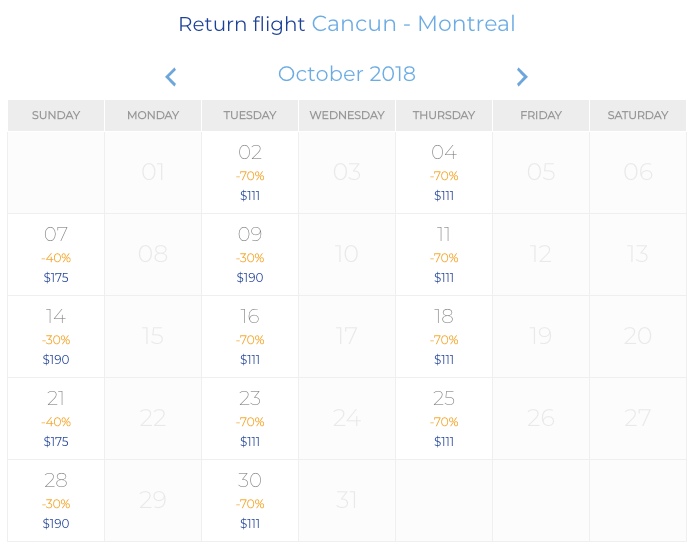692x550 pixels.
Task: Click the TUESDAY column header
Action: pyautogui.click(x=250, y=115)
